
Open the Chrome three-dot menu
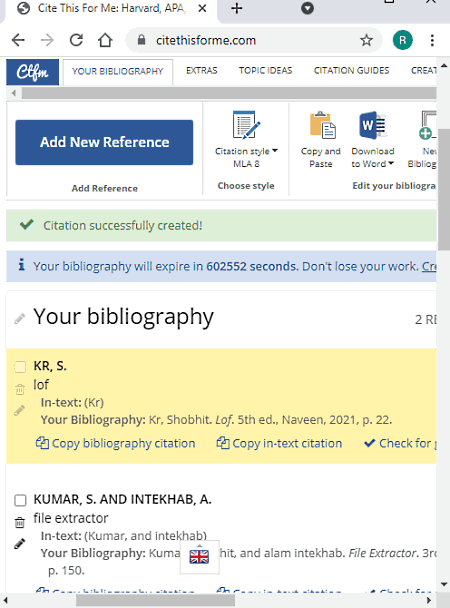432,40
